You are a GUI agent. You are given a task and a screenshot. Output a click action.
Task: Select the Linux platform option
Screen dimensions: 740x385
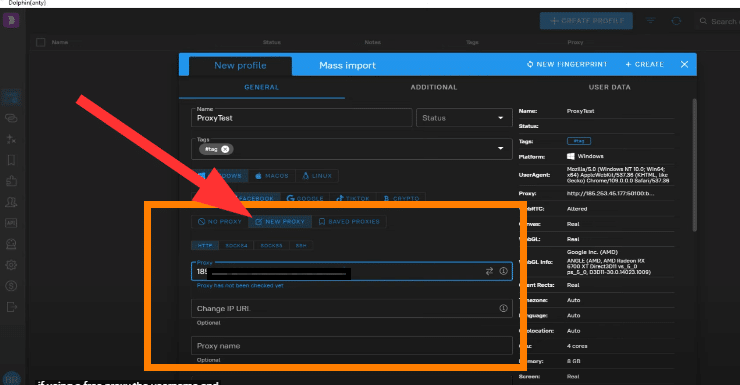point(317,176)
